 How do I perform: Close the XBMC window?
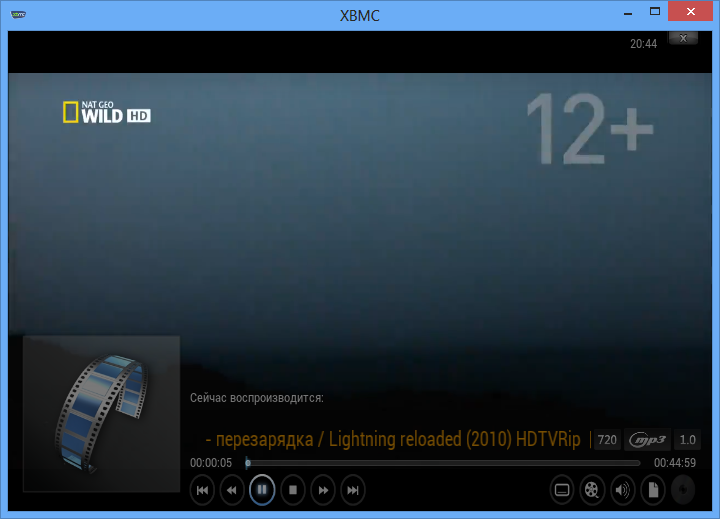tap(691, 11)
